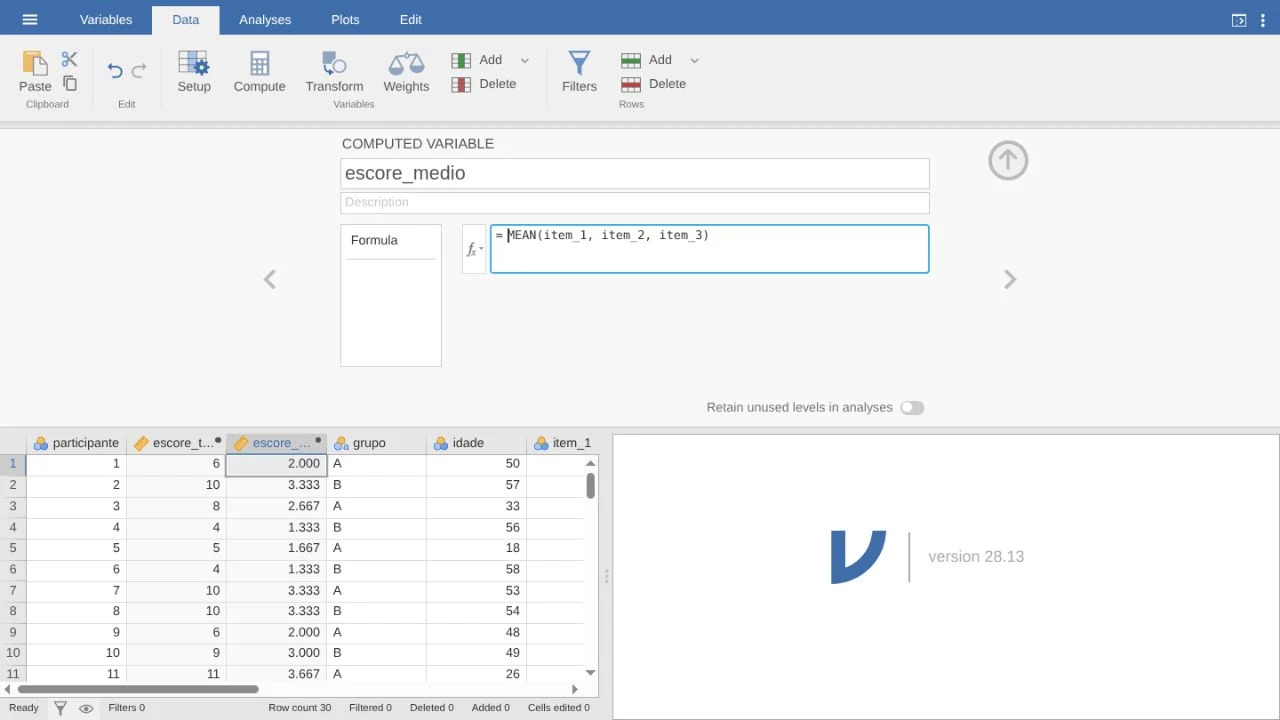Select the grupo column header
Screen dimensions: 1280x720
pyautogui.click(x=376, y=443)
